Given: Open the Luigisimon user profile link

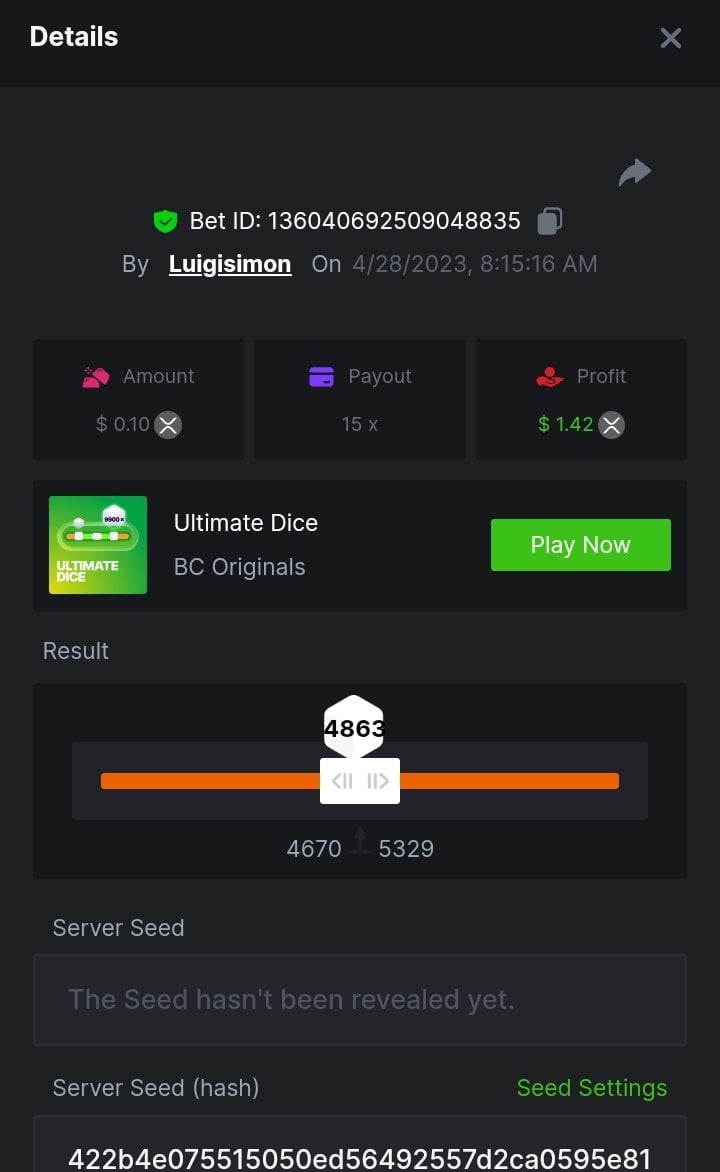Looking at the screenshot, I should [x=230, y=264].
